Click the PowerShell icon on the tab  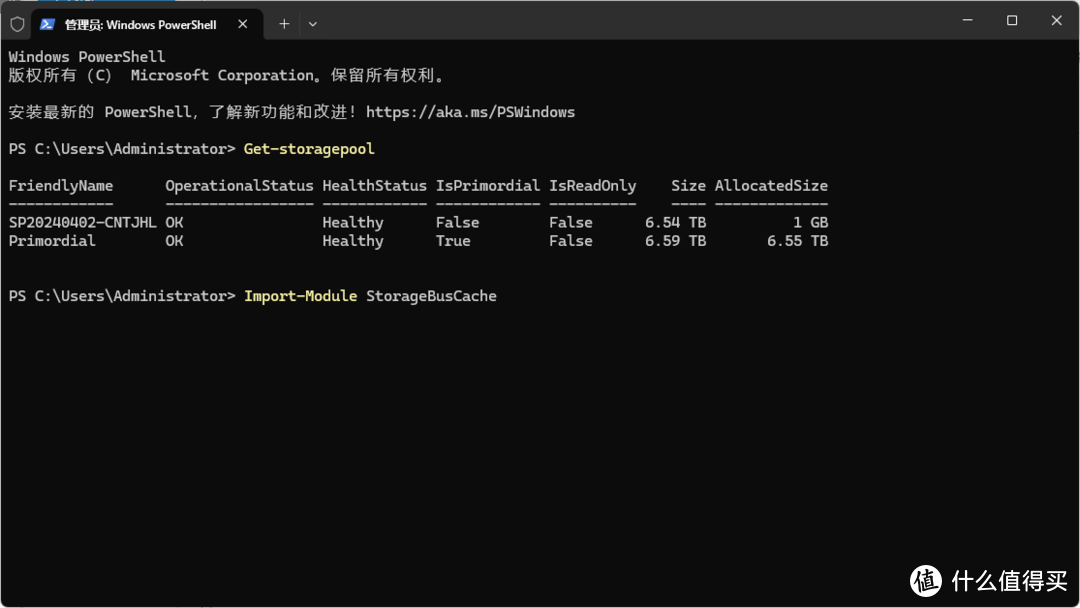tap(47, 24)
